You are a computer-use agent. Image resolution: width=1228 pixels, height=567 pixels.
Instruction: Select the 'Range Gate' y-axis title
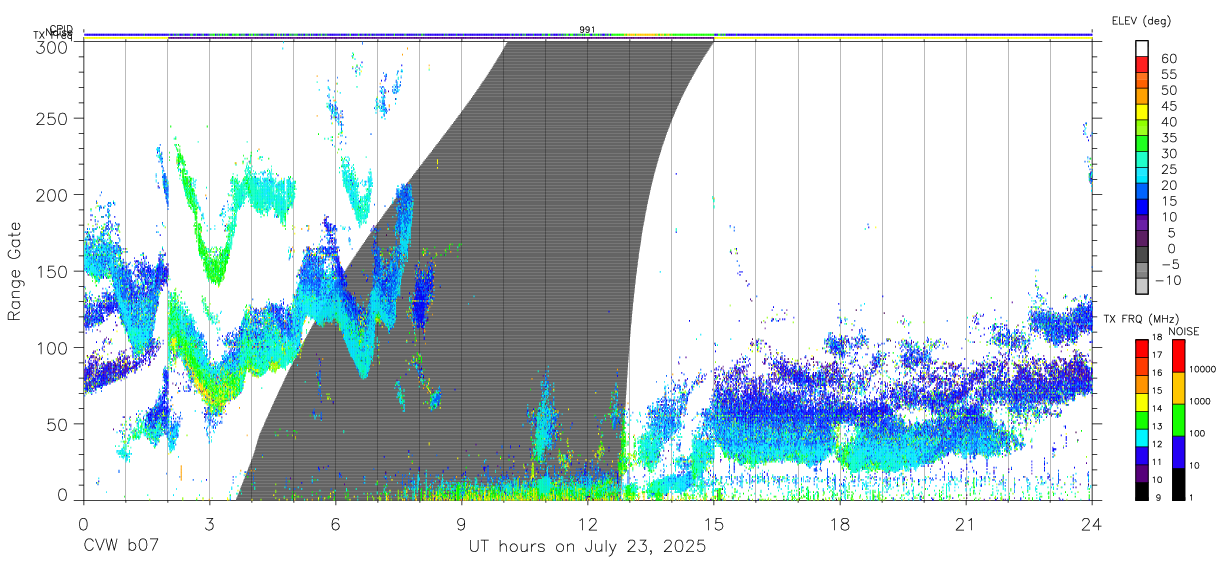tap(16, 270)
